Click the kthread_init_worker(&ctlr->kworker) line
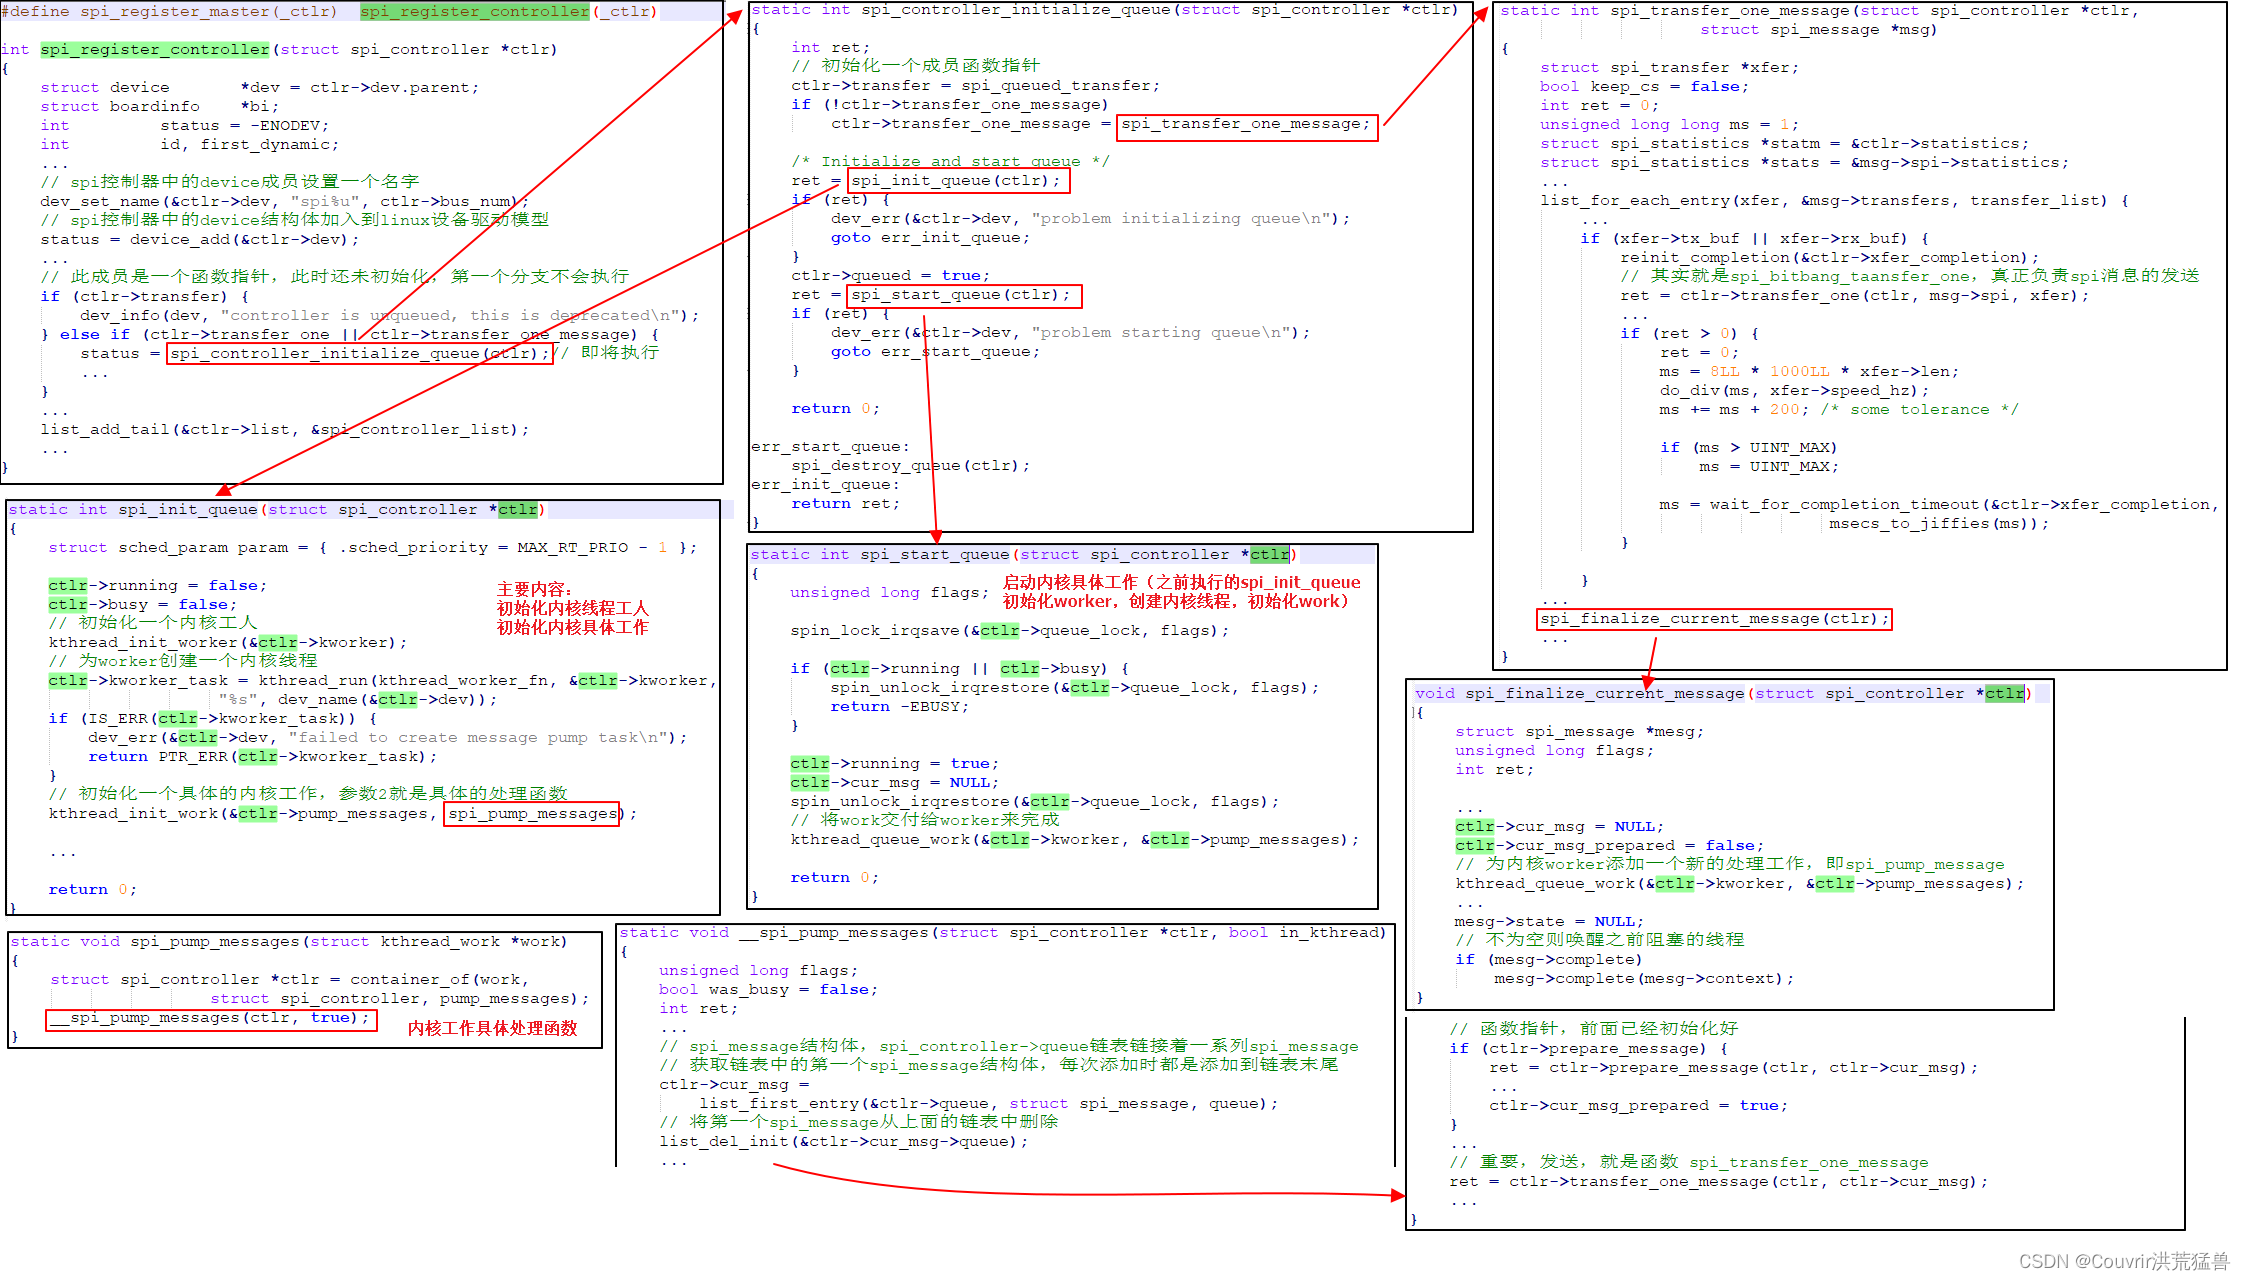 point(227,643)
